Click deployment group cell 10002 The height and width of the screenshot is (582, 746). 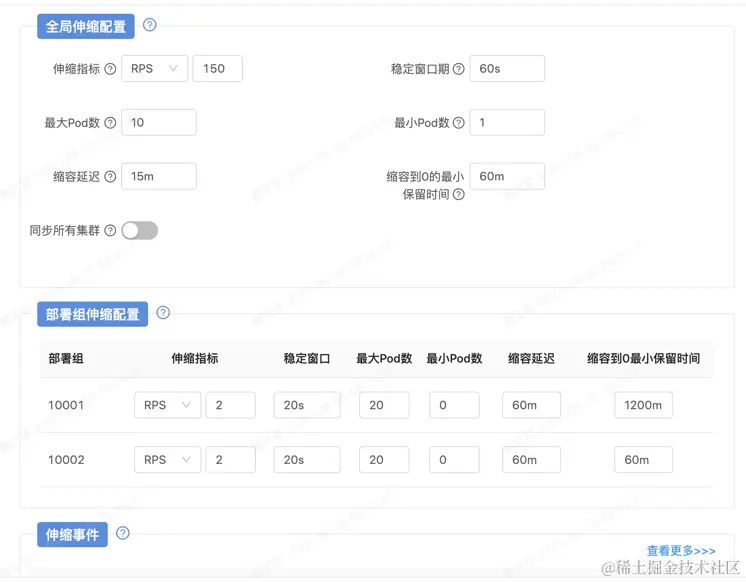pos(66,460)
